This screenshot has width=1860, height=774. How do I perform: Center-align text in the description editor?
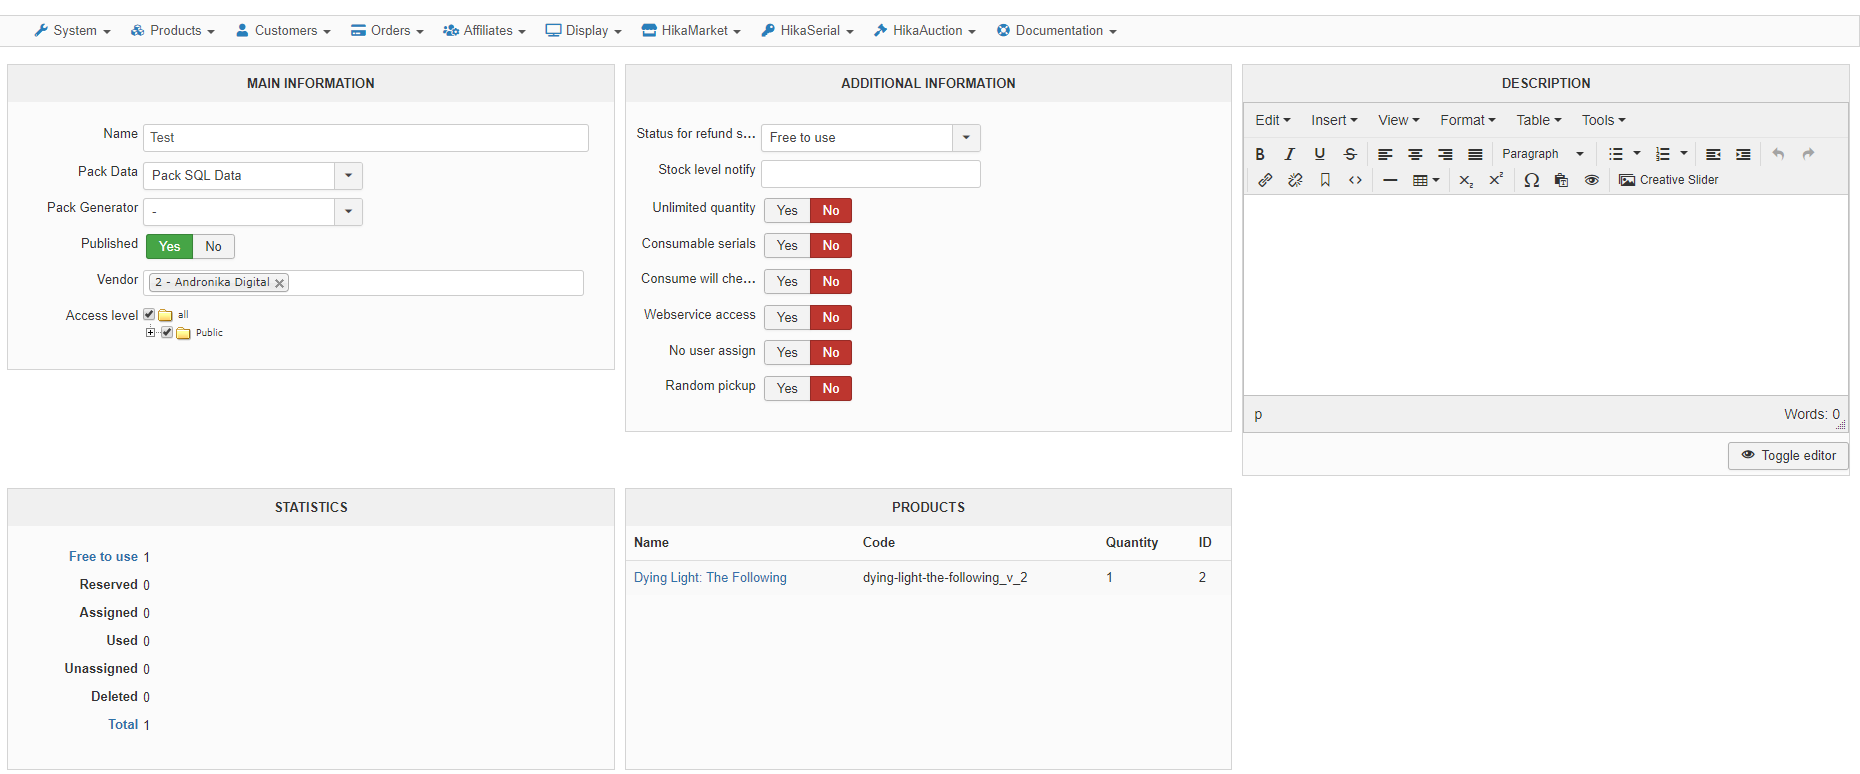click(x=1415, y=154)
